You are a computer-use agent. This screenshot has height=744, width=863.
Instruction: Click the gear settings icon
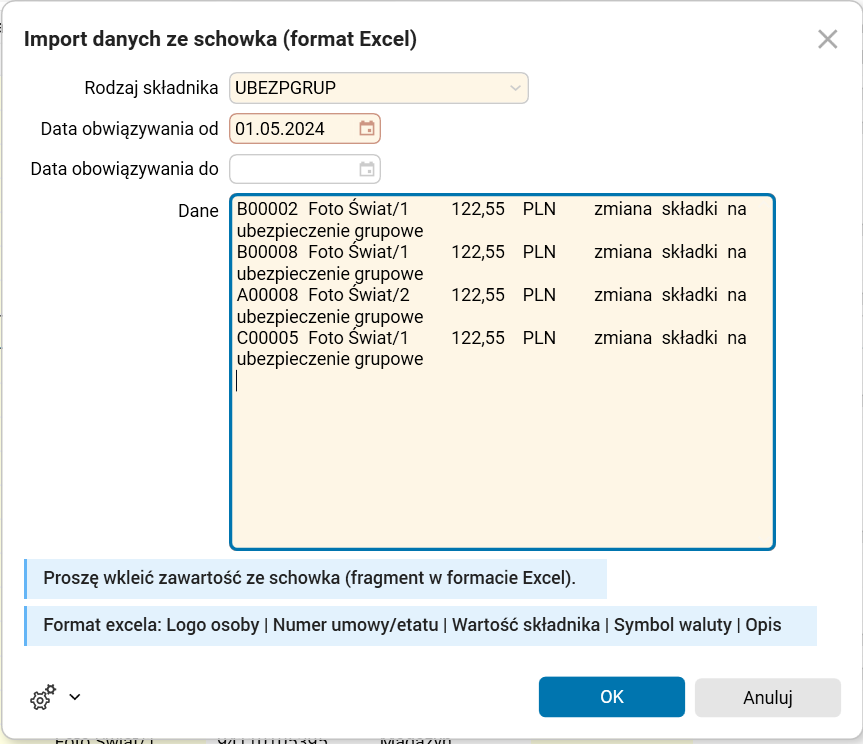pos(42,697)
